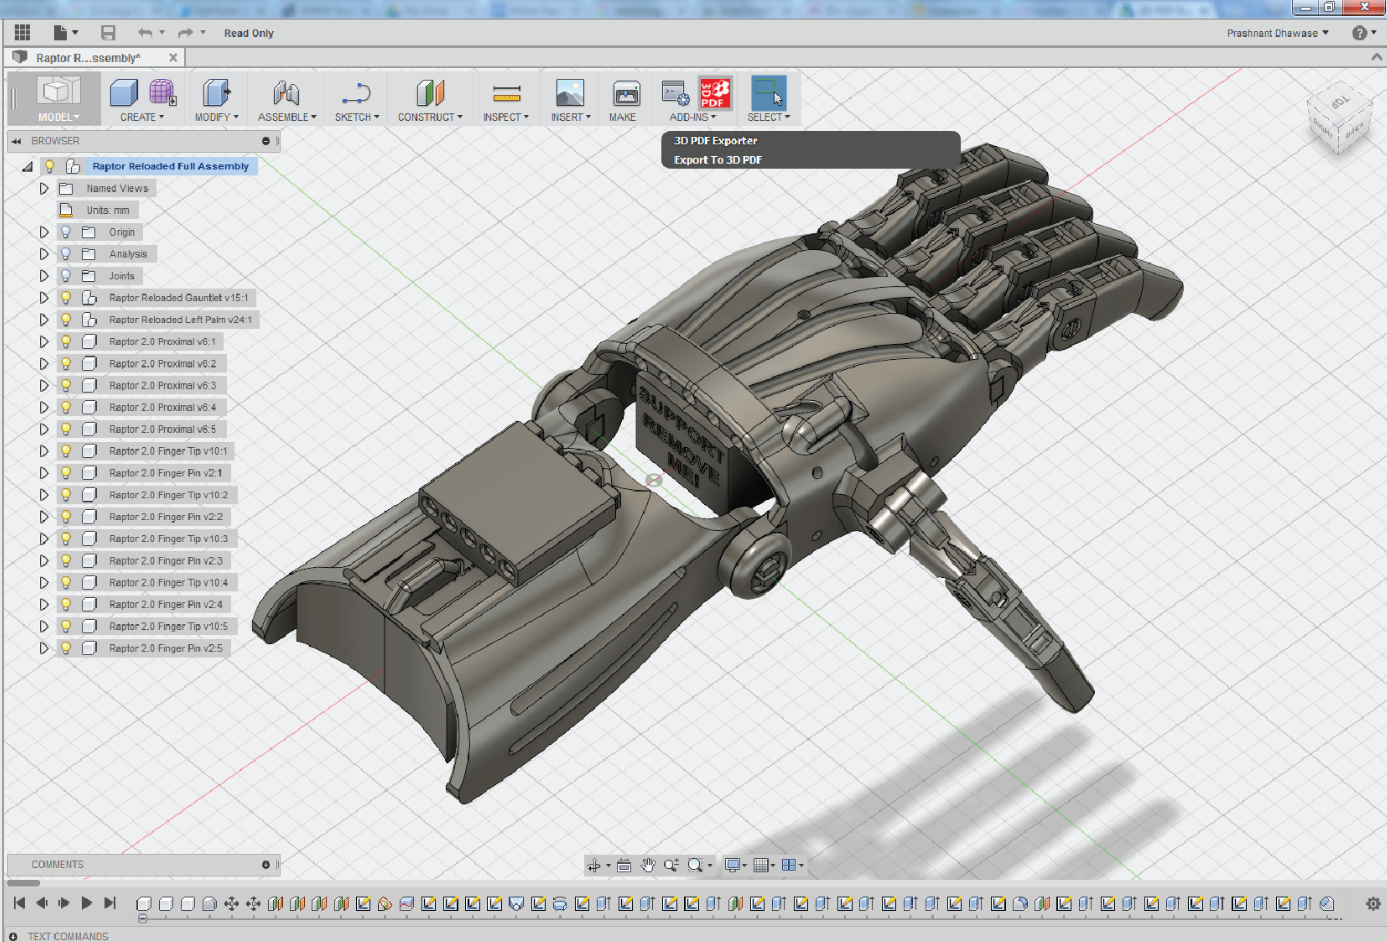Click the COMMENTS panel header

(143, 865)
